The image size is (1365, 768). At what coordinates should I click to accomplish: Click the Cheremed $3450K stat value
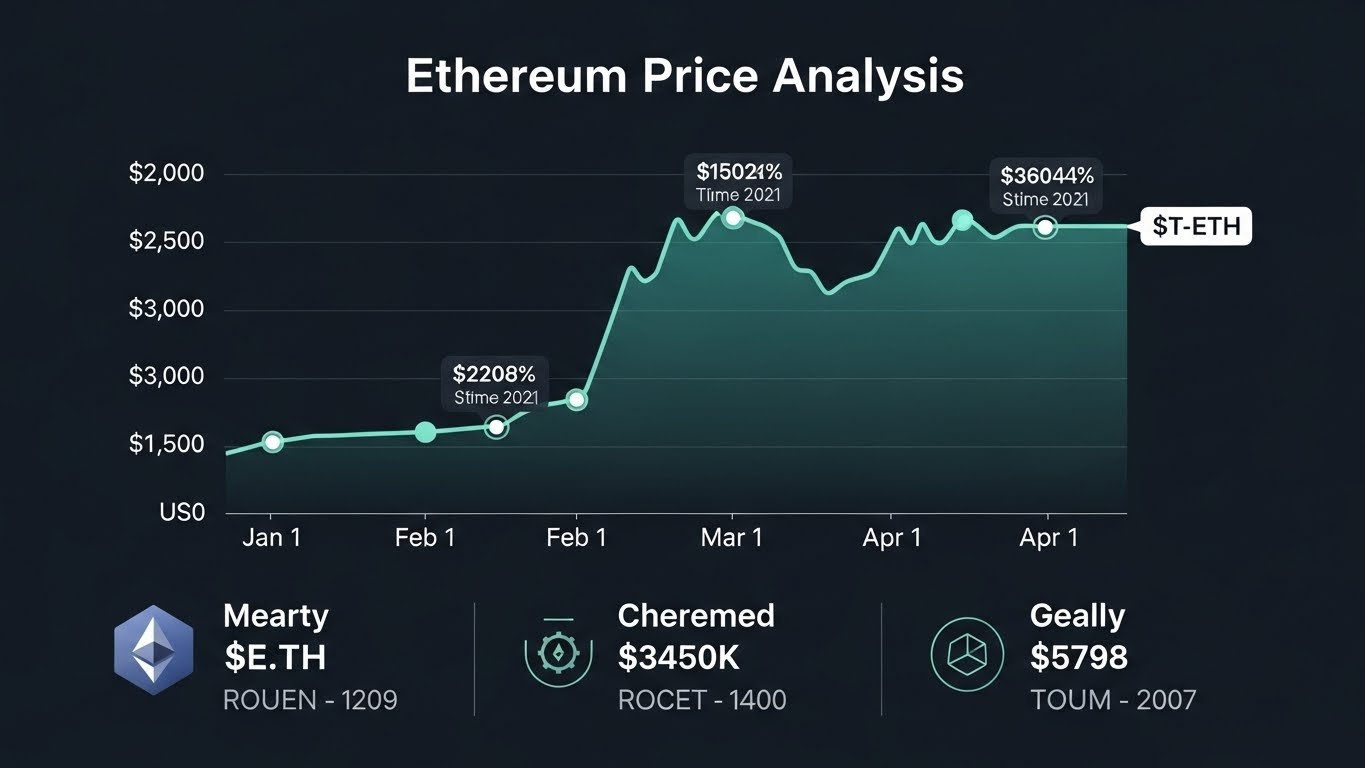click(679, 657)
